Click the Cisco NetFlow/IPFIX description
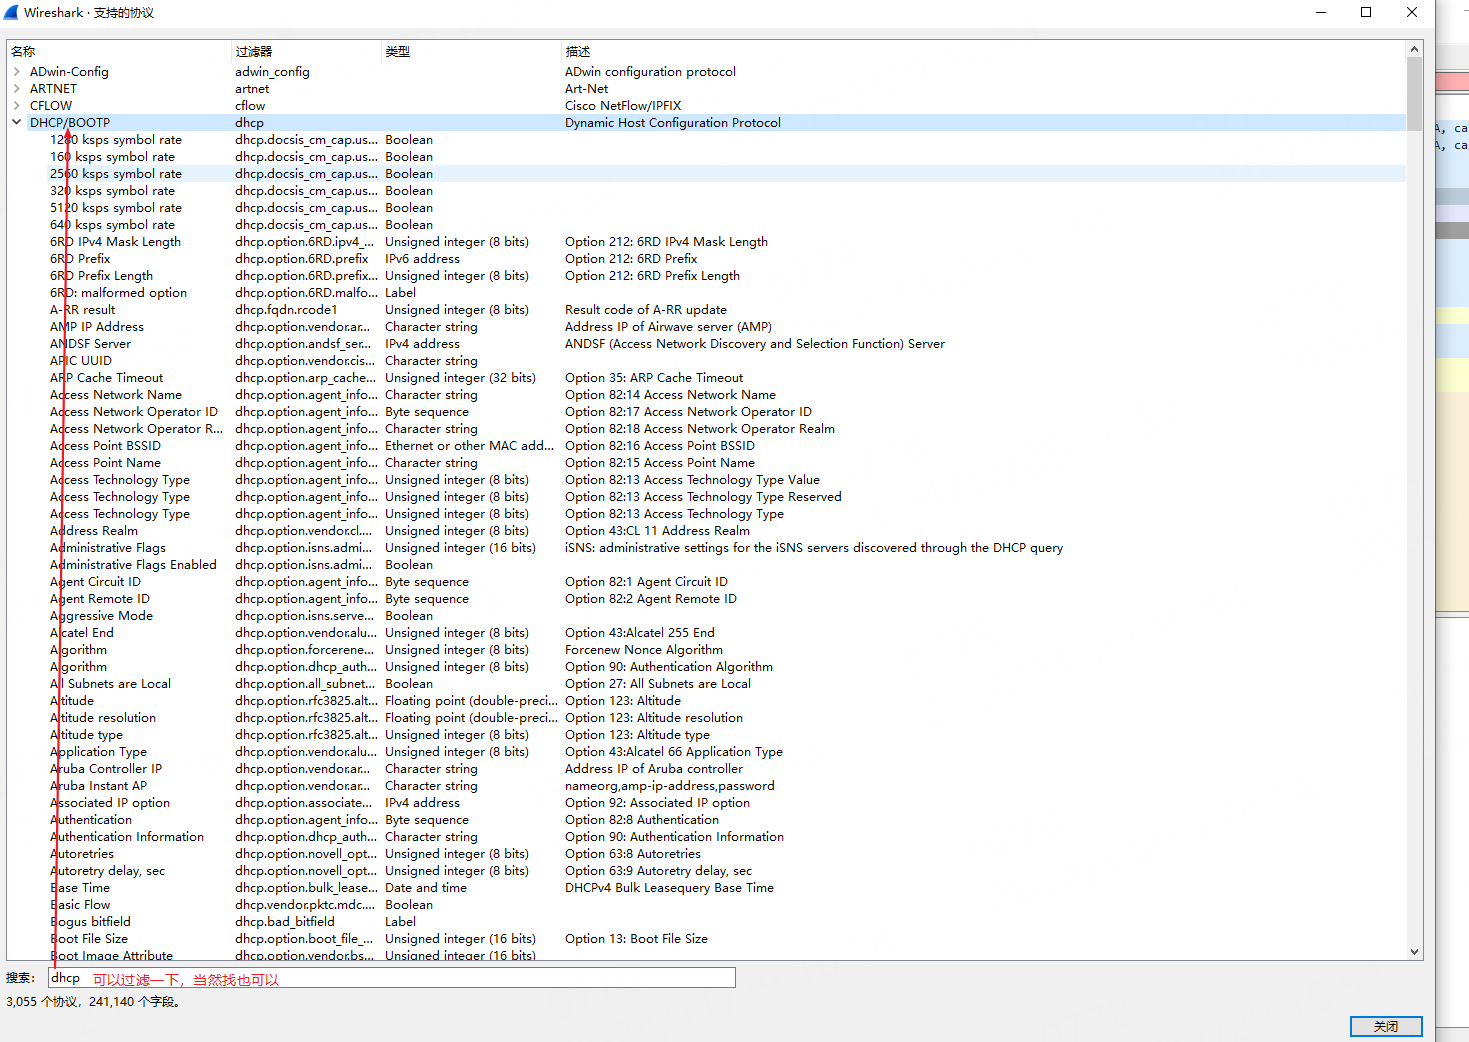1469x1042 pixels. [x=623, y=106]
